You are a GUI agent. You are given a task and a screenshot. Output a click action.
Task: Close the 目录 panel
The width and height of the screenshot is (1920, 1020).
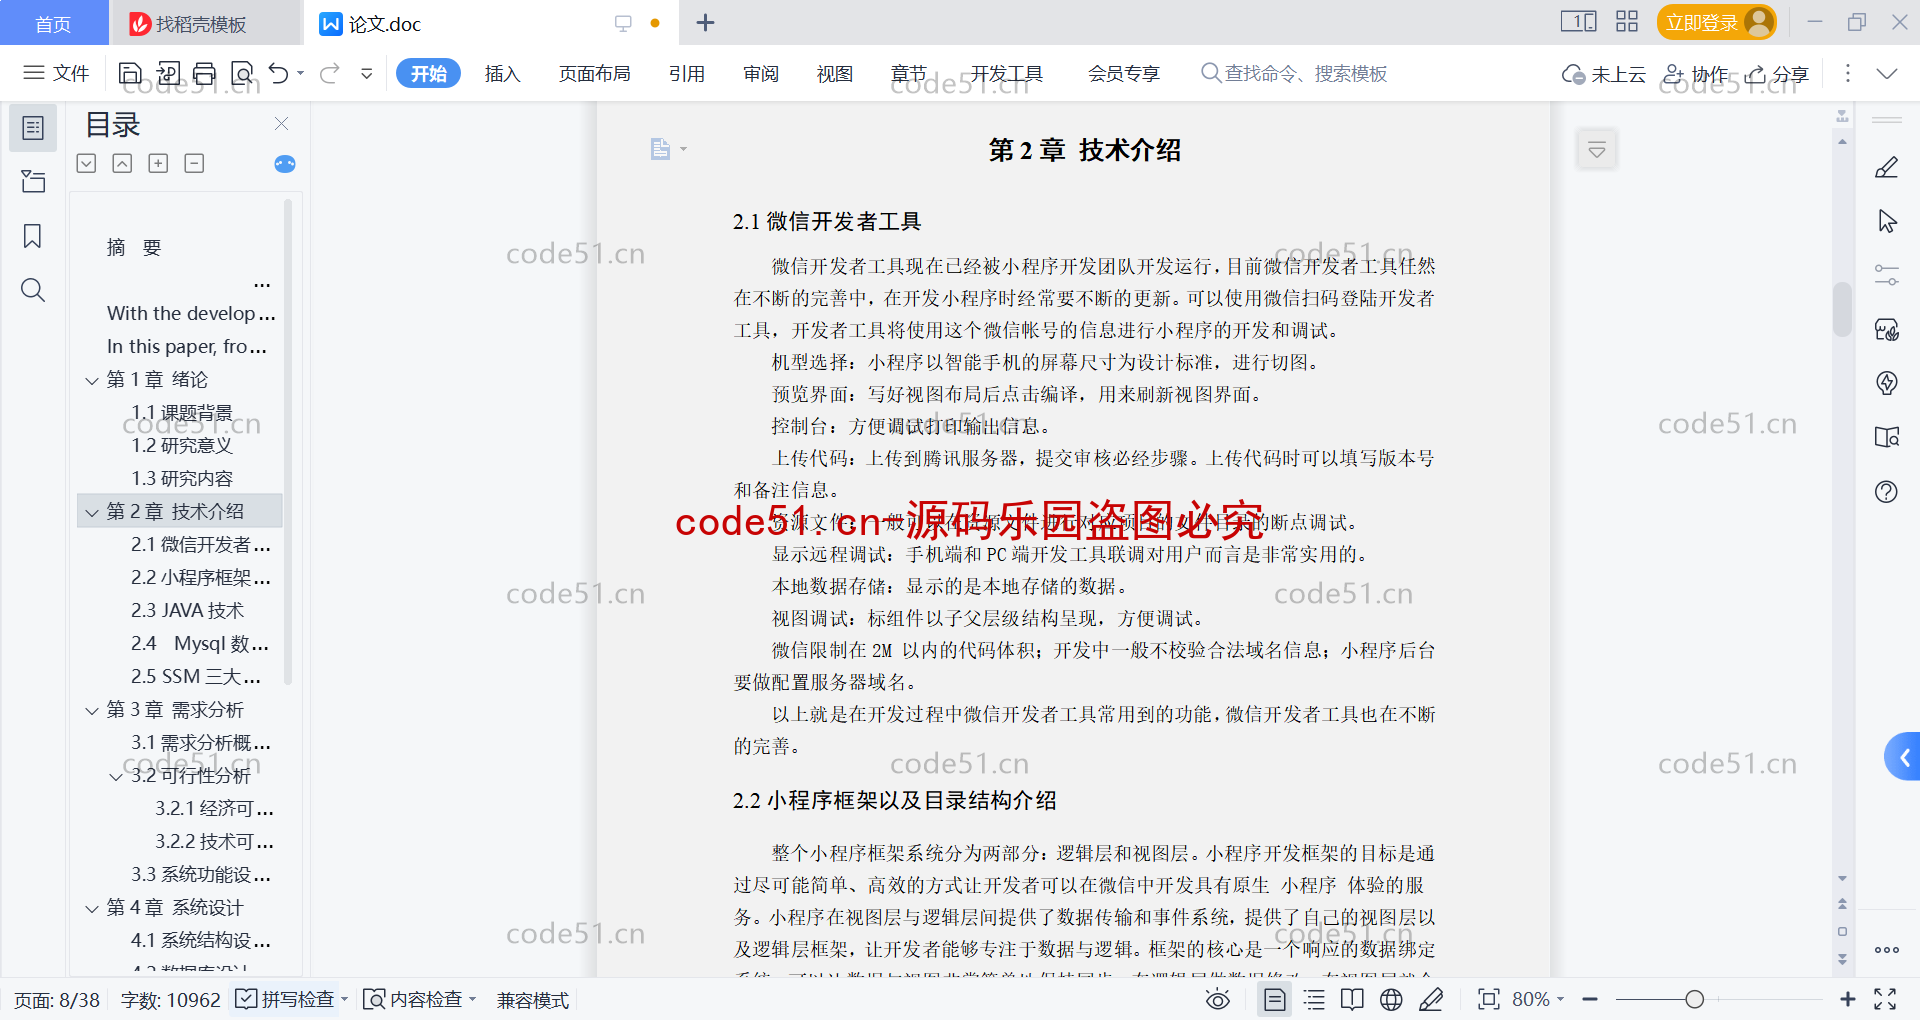(281, 124)
